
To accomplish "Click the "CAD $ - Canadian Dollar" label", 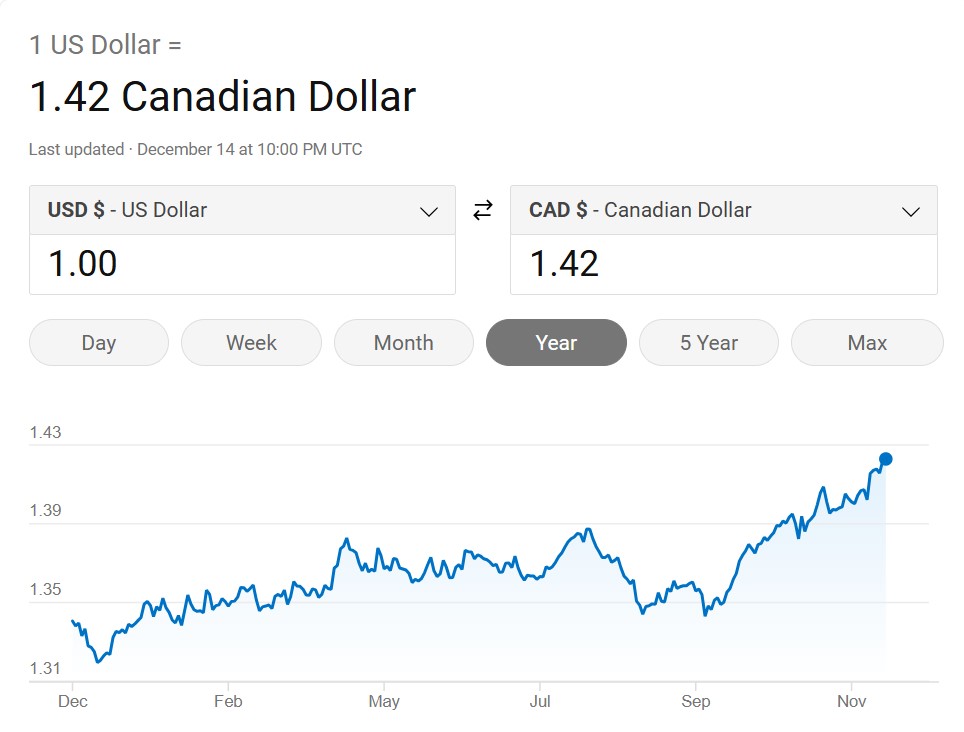I will point(640,210).
